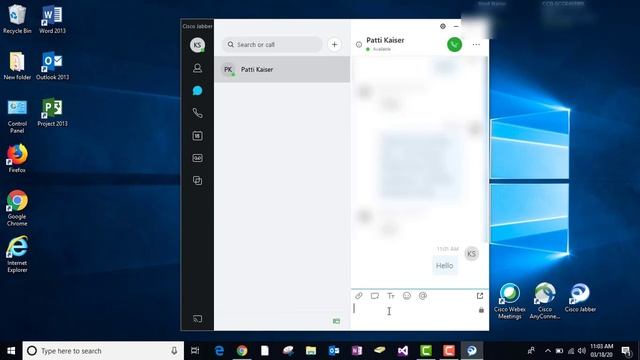Open Meetings calendar tab in Jabber

[197, 136]
